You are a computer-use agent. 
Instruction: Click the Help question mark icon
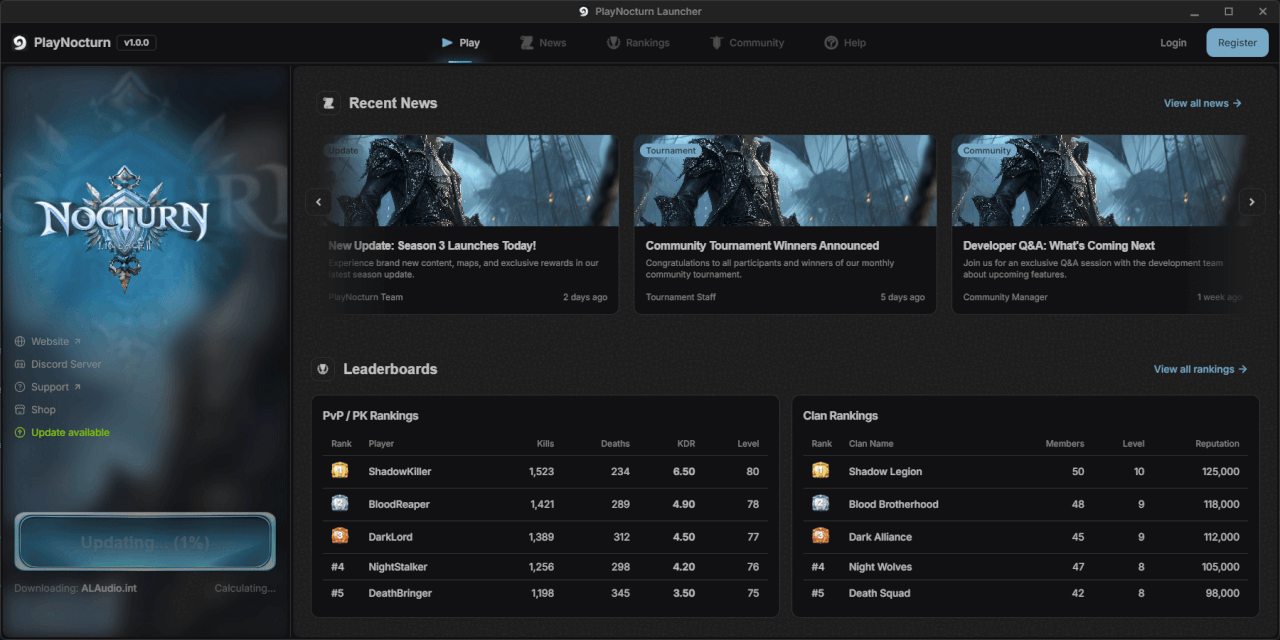[831, 43]
